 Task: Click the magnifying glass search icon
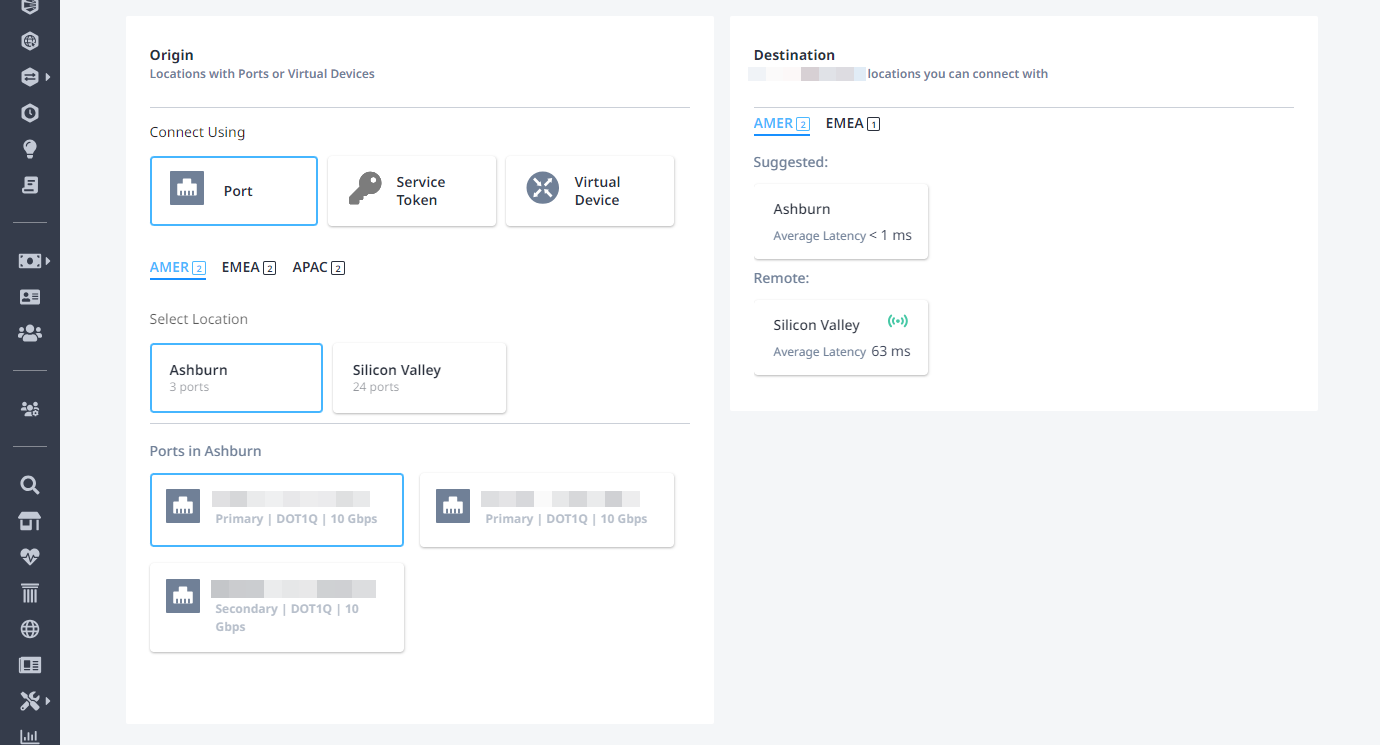pyautogui.click(x=30, y=485)
